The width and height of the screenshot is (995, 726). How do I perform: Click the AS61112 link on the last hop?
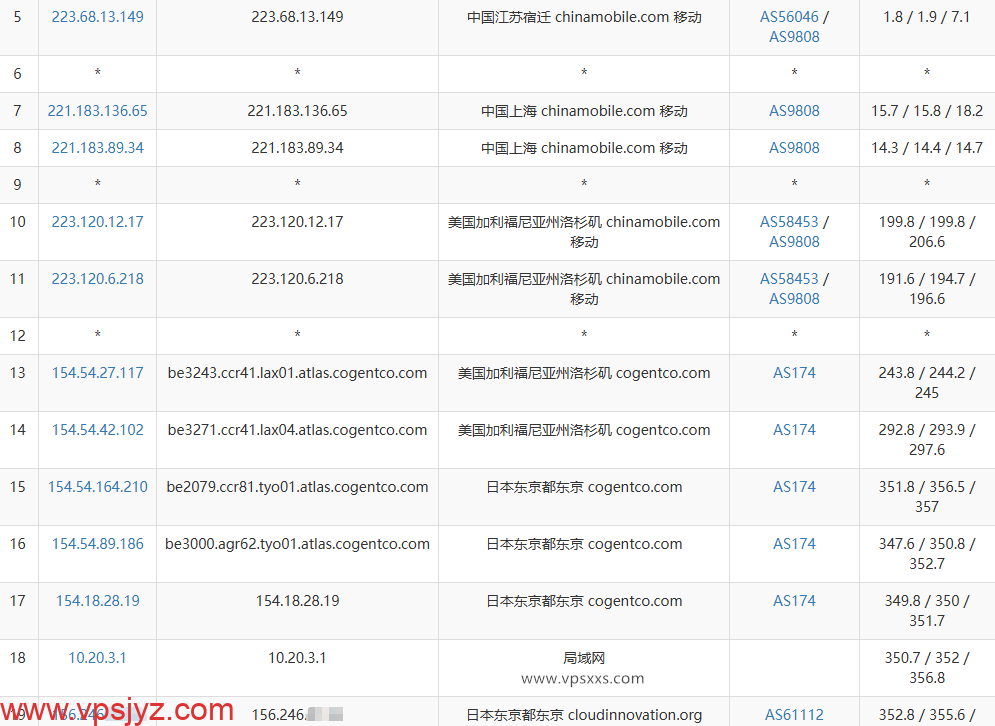794,714
